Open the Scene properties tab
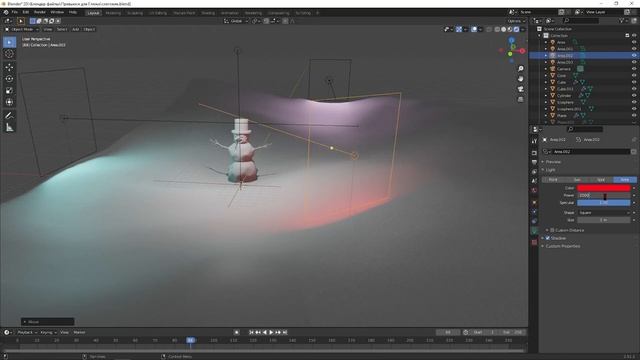This screenshot has width=640, height=360. [x=534, y=181]
